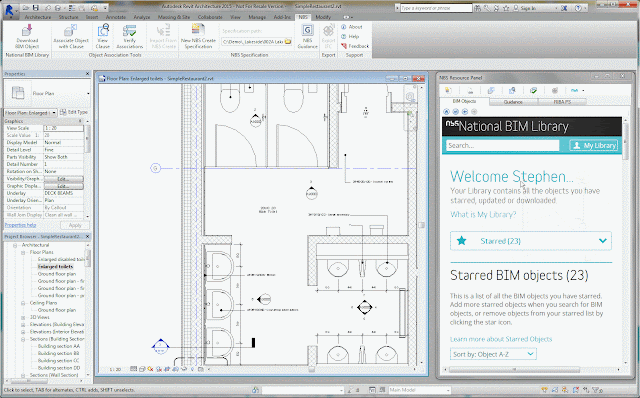Follow the What is My Library link
Viewport: 640px width, 398px height.
[483, 214]
